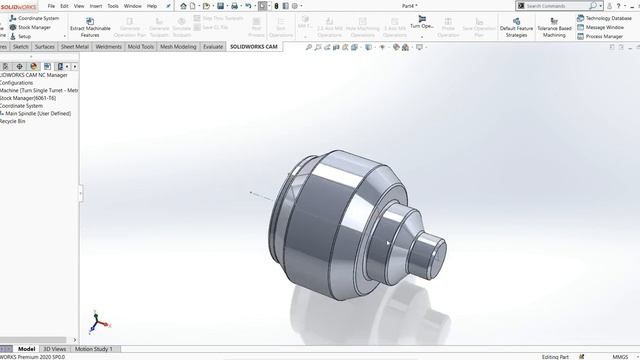The image size is (640, 360).
Task: Select Stock Manager[6061-T6] tree item
Action: pyautogui.click(x=28, y=98)
